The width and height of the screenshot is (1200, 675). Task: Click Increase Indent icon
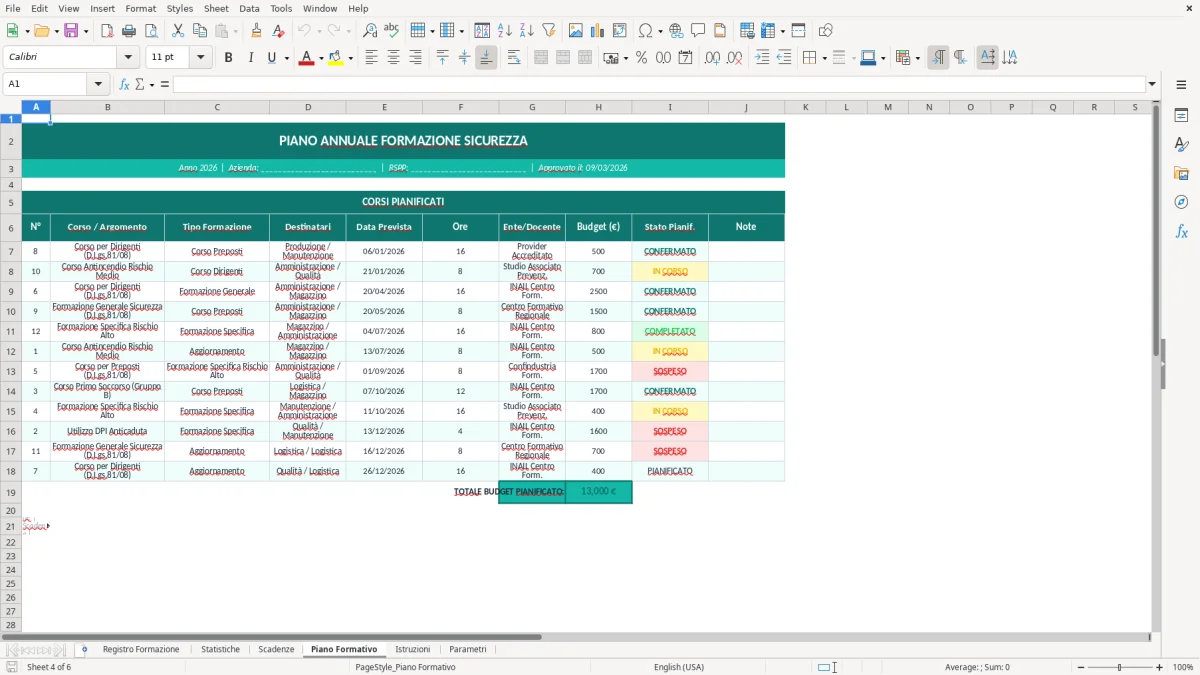(x=762, y=58)
